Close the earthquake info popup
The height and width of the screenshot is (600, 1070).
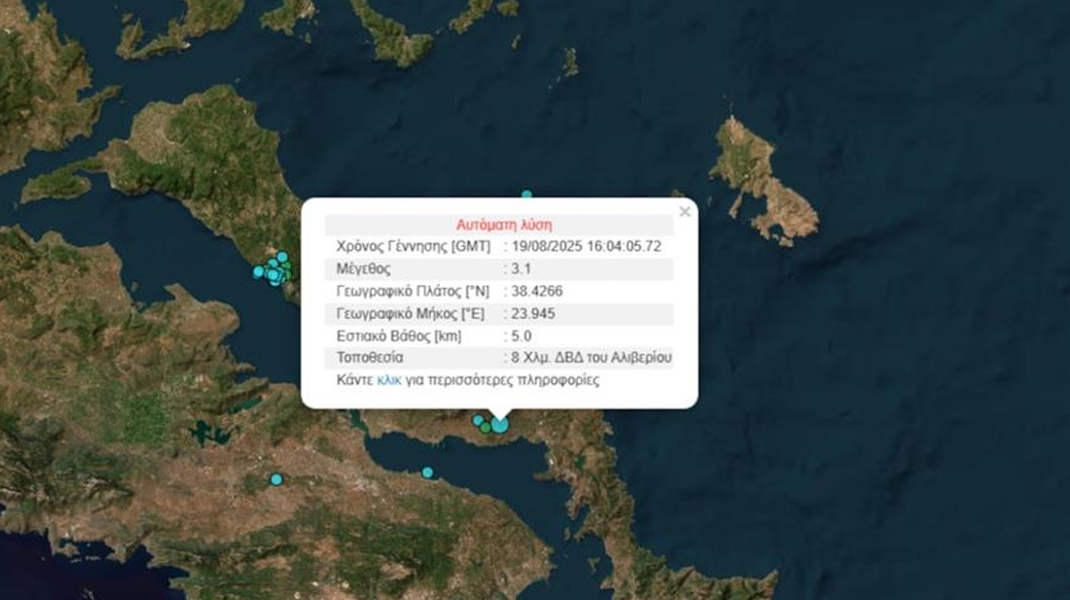(684, 212)
